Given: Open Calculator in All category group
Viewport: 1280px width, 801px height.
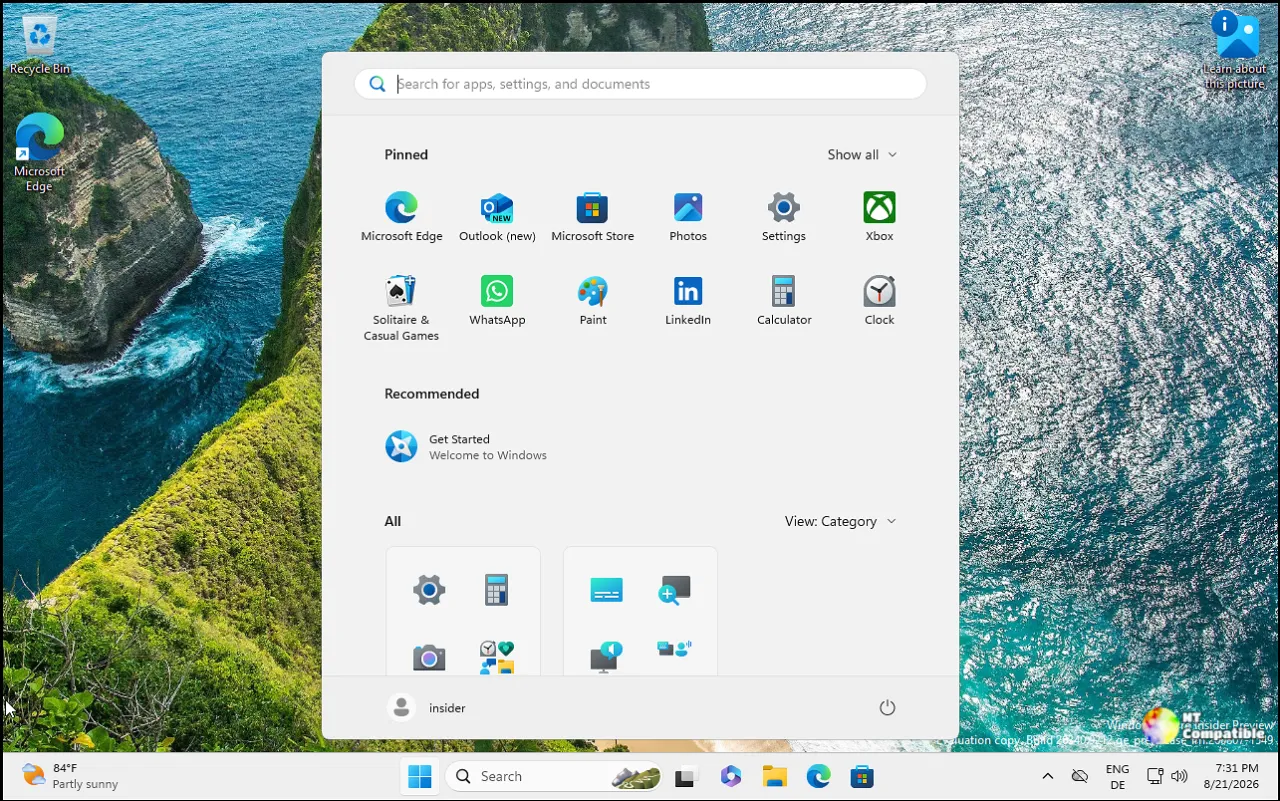Looking at the screenshot, I should coord(496,590).
